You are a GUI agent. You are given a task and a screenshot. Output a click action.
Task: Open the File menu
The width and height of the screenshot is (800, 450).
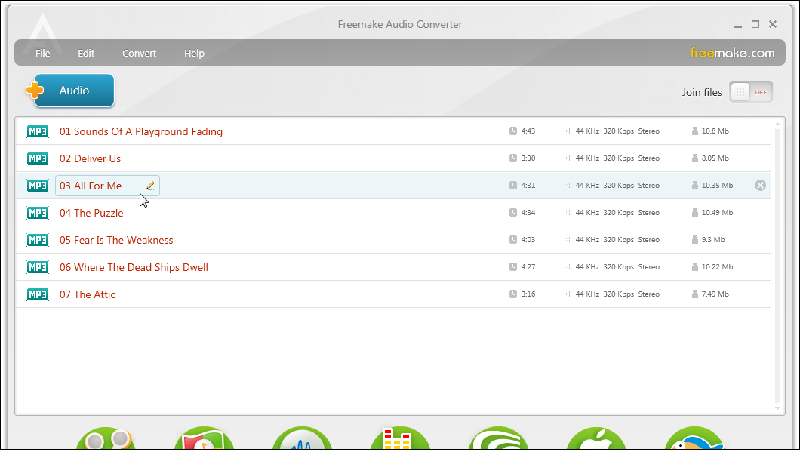(x=42, y=53)
